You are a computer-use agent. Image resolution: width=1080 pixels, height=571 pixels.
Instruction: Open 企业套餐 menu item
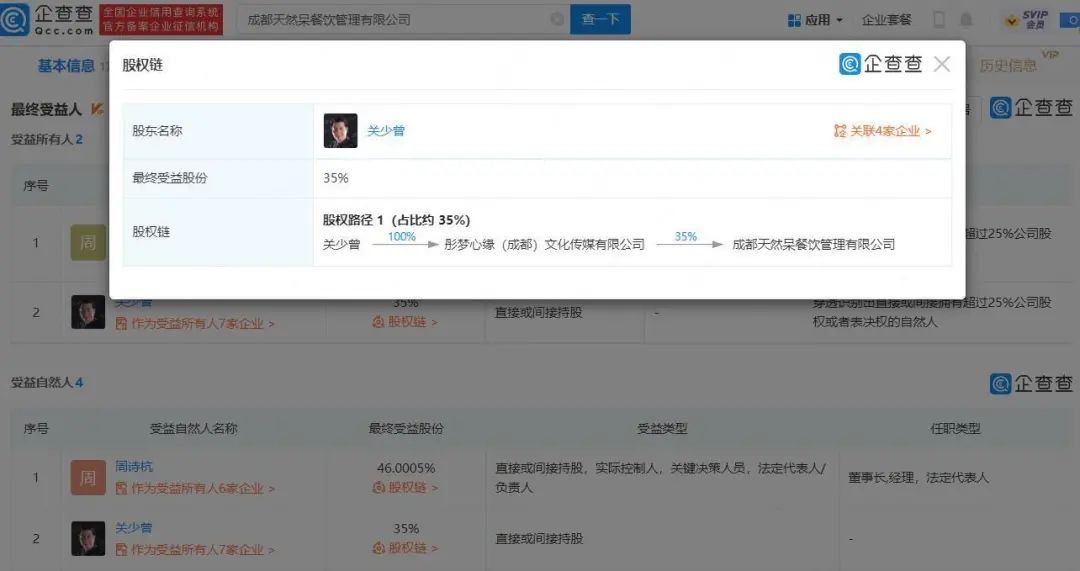[x=886, y=20]
